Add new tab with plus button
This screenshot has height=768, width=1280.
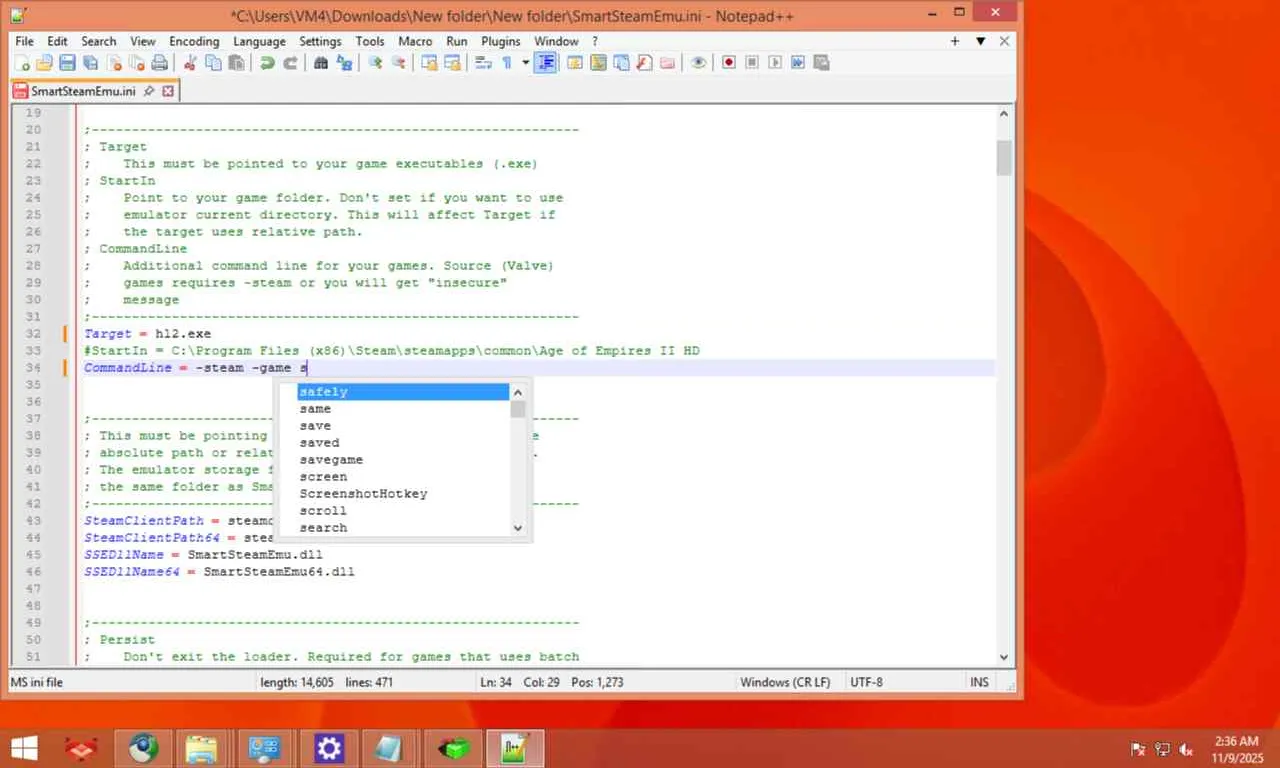955,41
